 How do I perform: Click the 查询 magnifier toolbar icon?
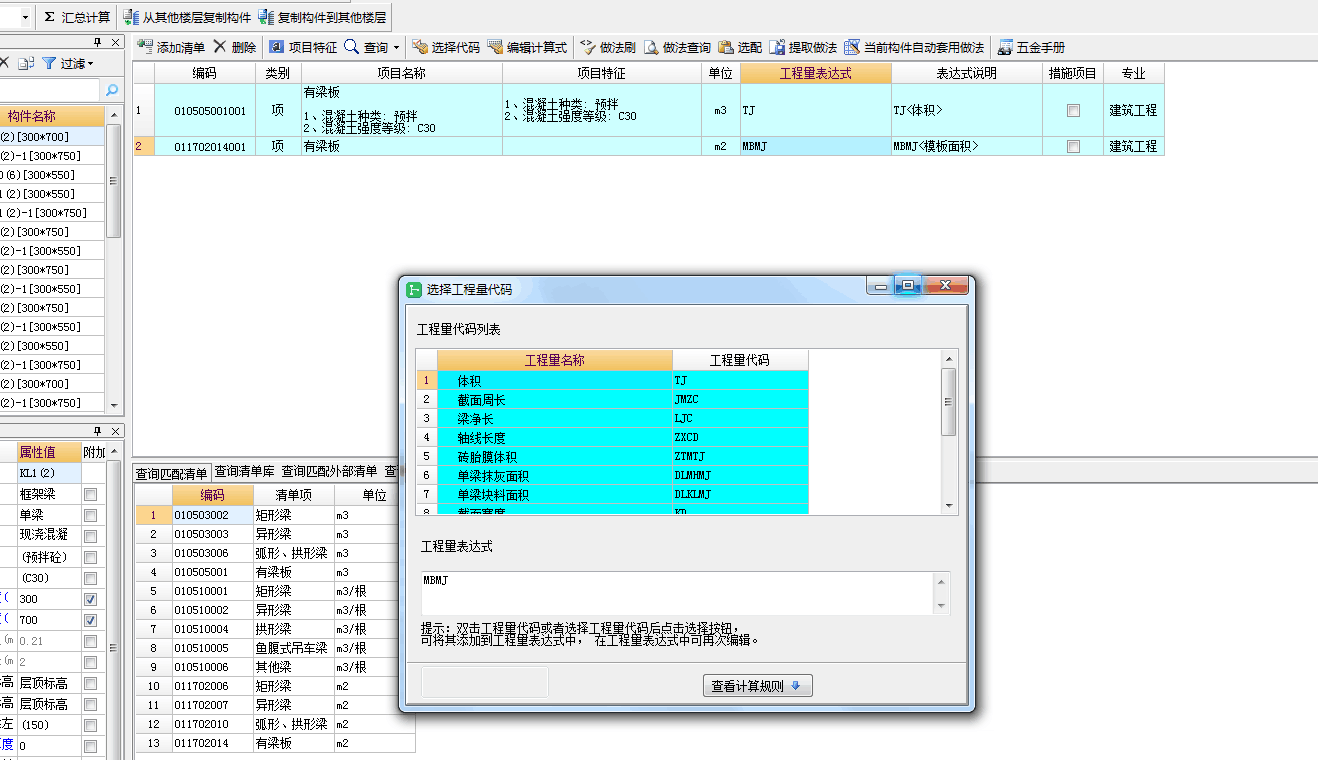(351, 47)
